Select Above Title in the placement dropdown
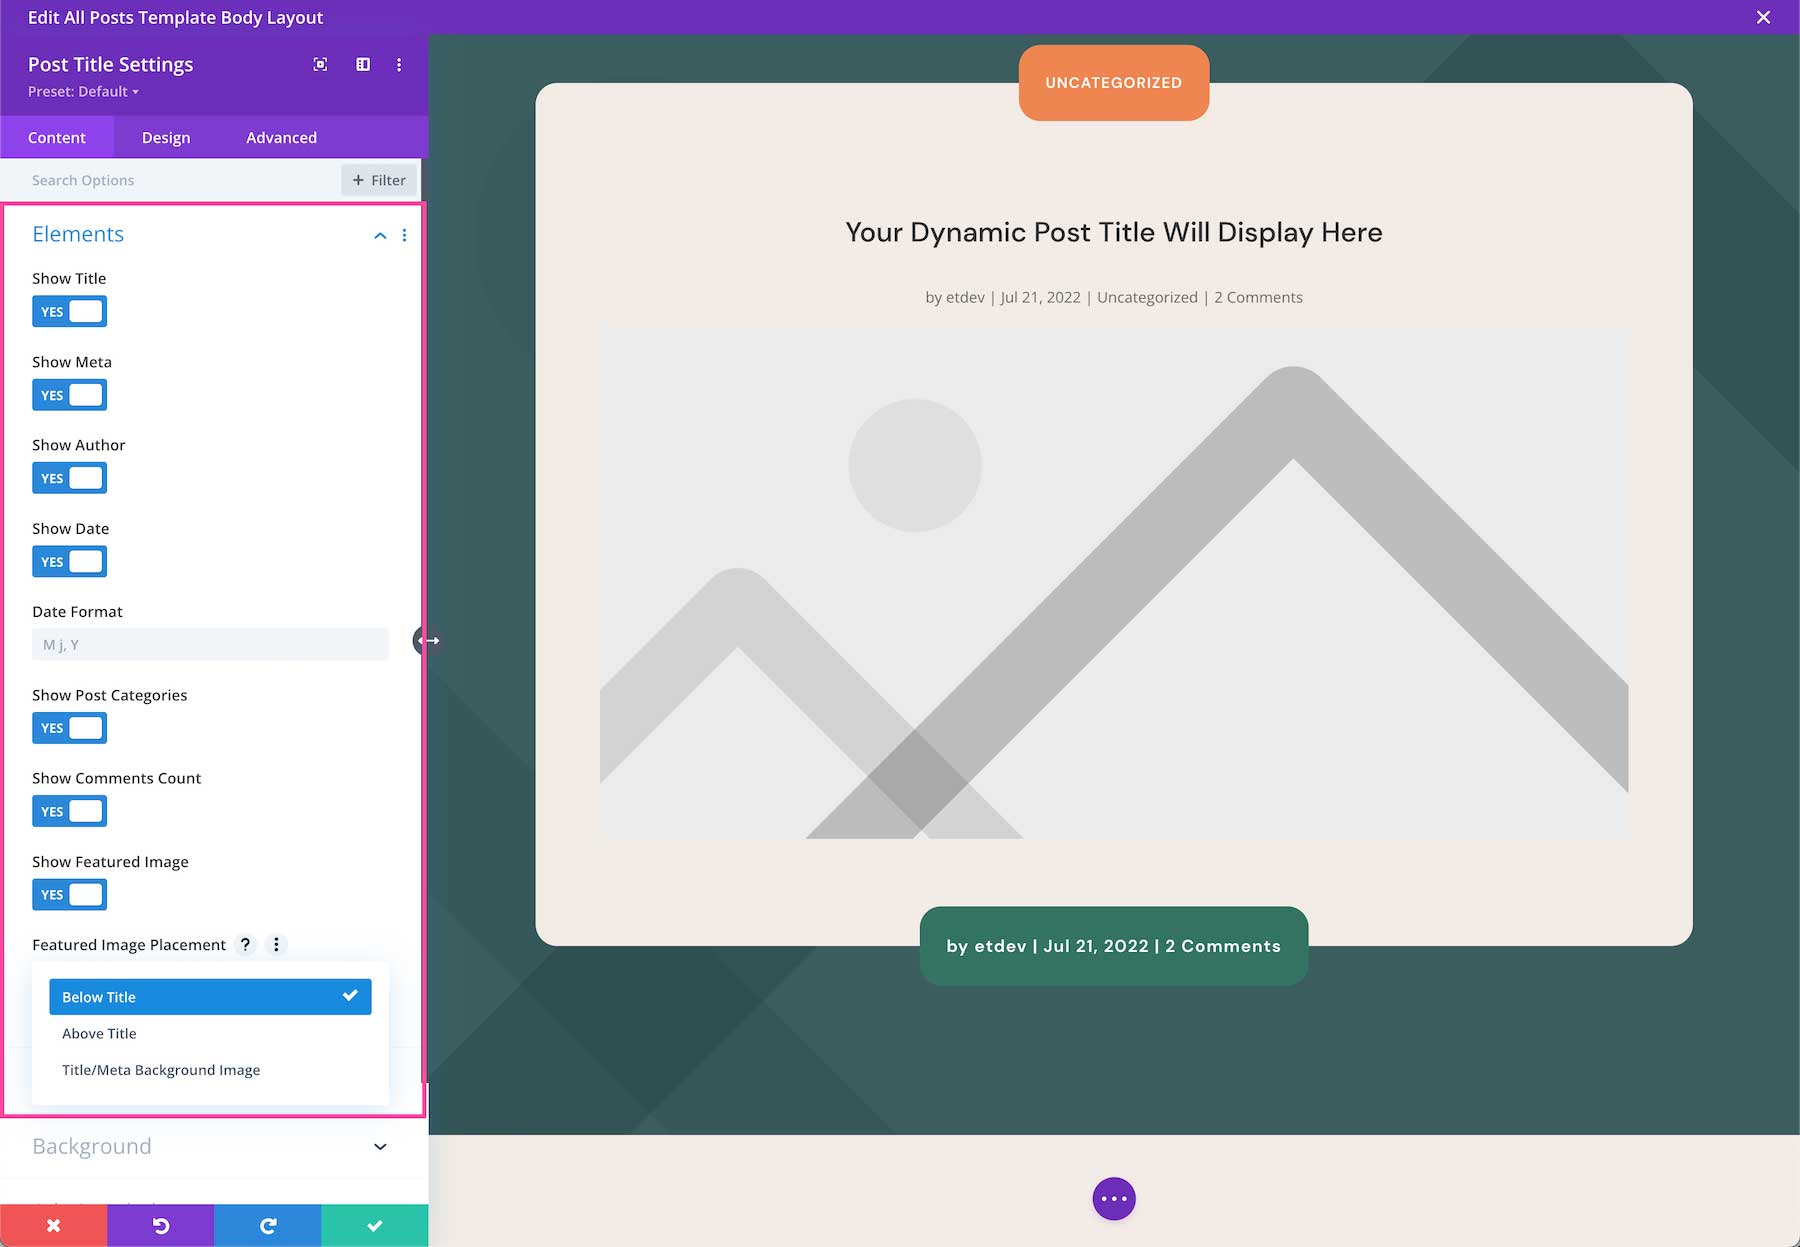Viewport: 1800px width, 1247px height. click(x=98, y=1033)
